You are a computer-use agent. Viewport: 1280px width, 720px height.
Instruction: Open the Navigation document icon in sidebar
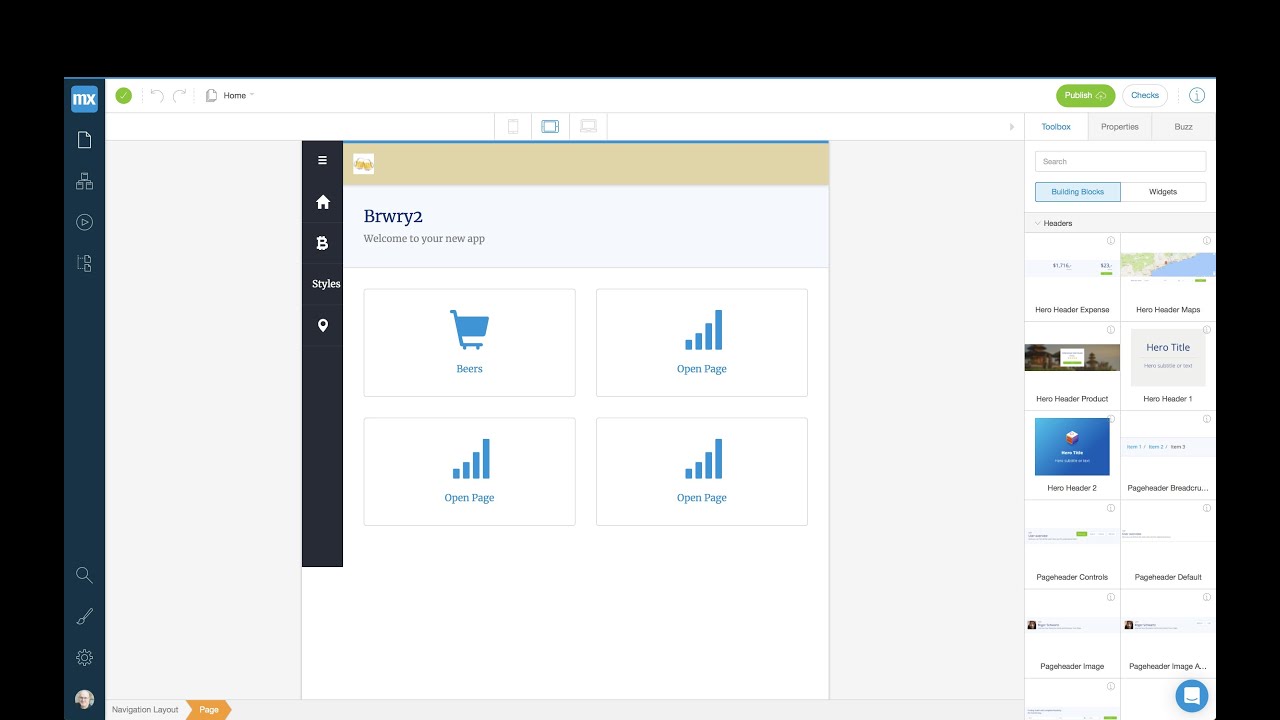click(84, 263)
